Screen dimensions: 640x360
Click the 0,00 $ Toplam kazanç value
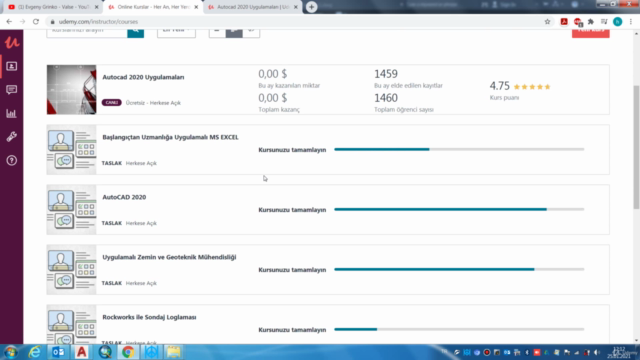tap(273, 98)
